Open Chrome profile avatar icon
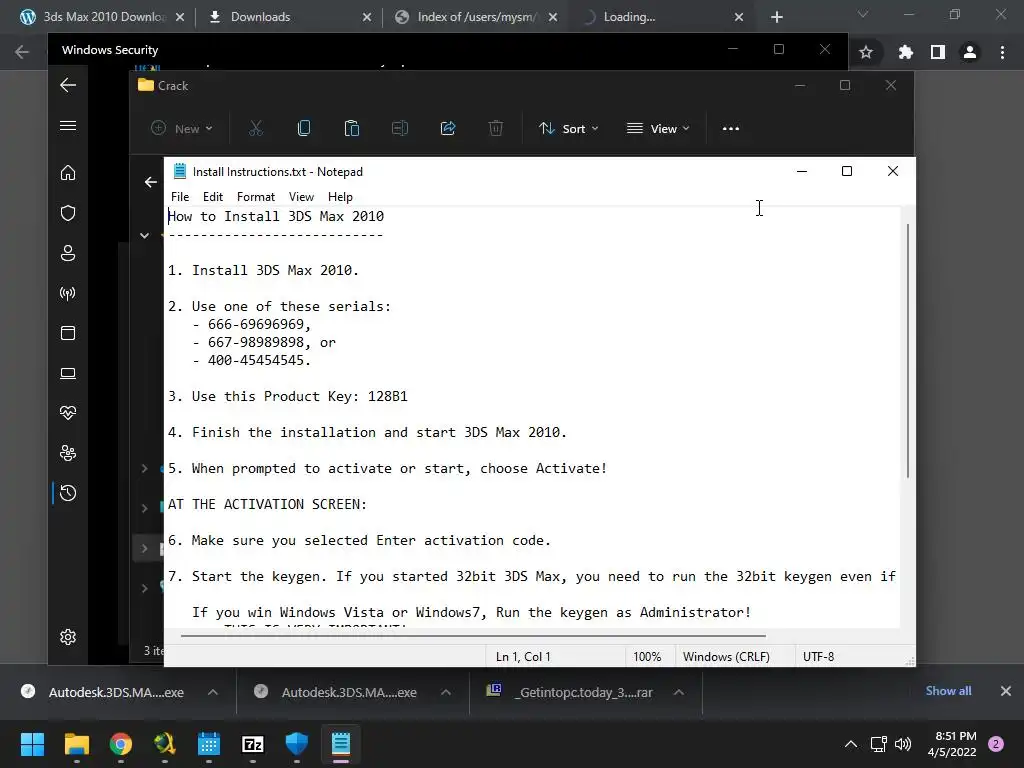The image size is (1024, 768). pos(970,52)
